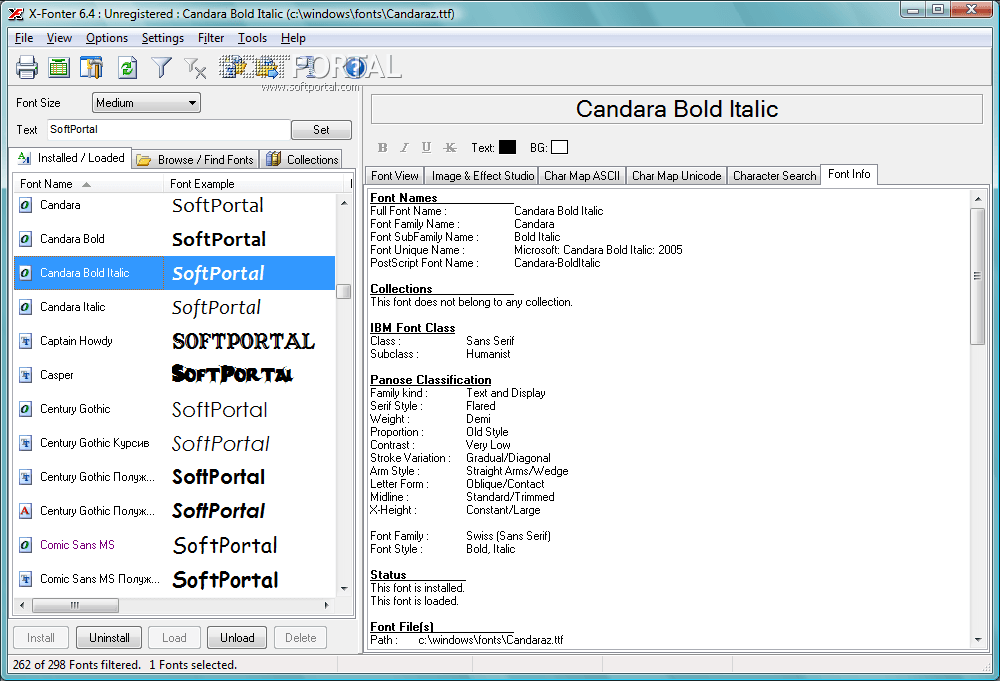Pick the white BG color swatch
The width and height of the screenshot is (1000, 681).
point(559,147)
